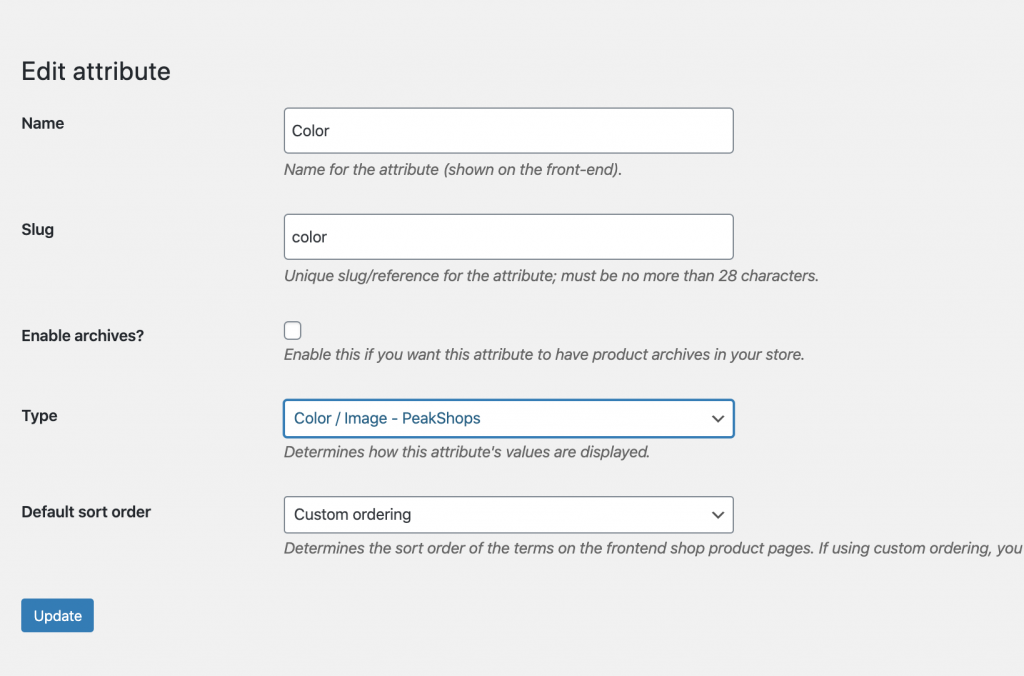Screen dimensions: 1024x676
Task: Click the chevron arrow on Type dropdown
Action: click(x=718, y=419)
